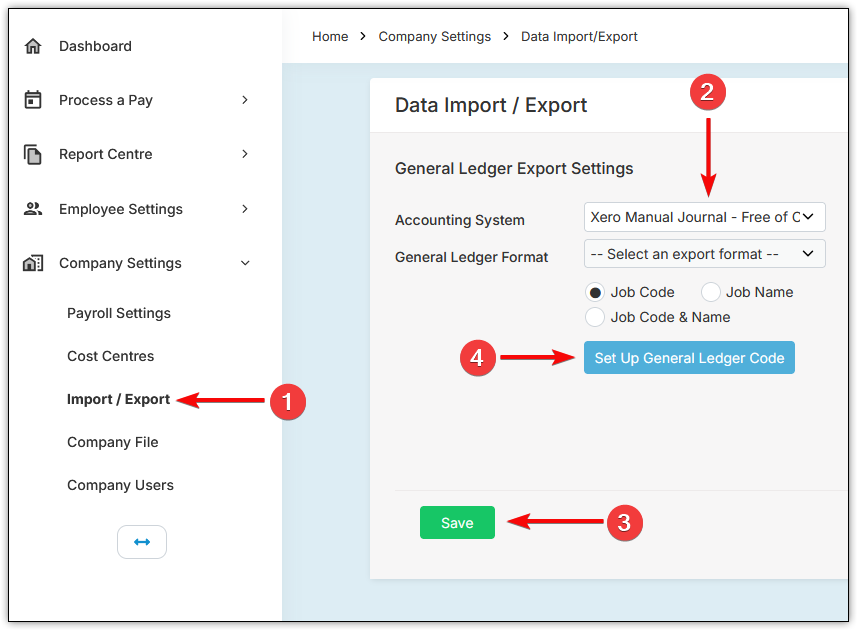Select the Job Code radio button
The height and width of the screenshot is (630, 857).
(x=595, y=292)
